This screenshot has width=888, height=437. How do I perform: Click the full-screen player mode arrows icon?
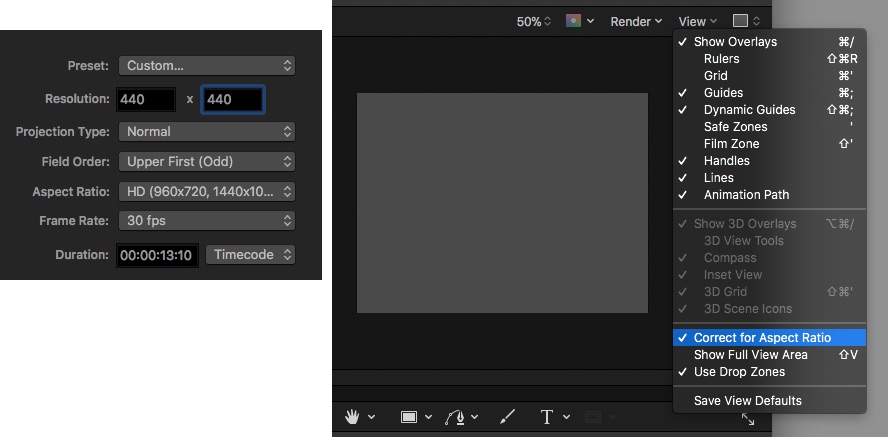(747, 420)
